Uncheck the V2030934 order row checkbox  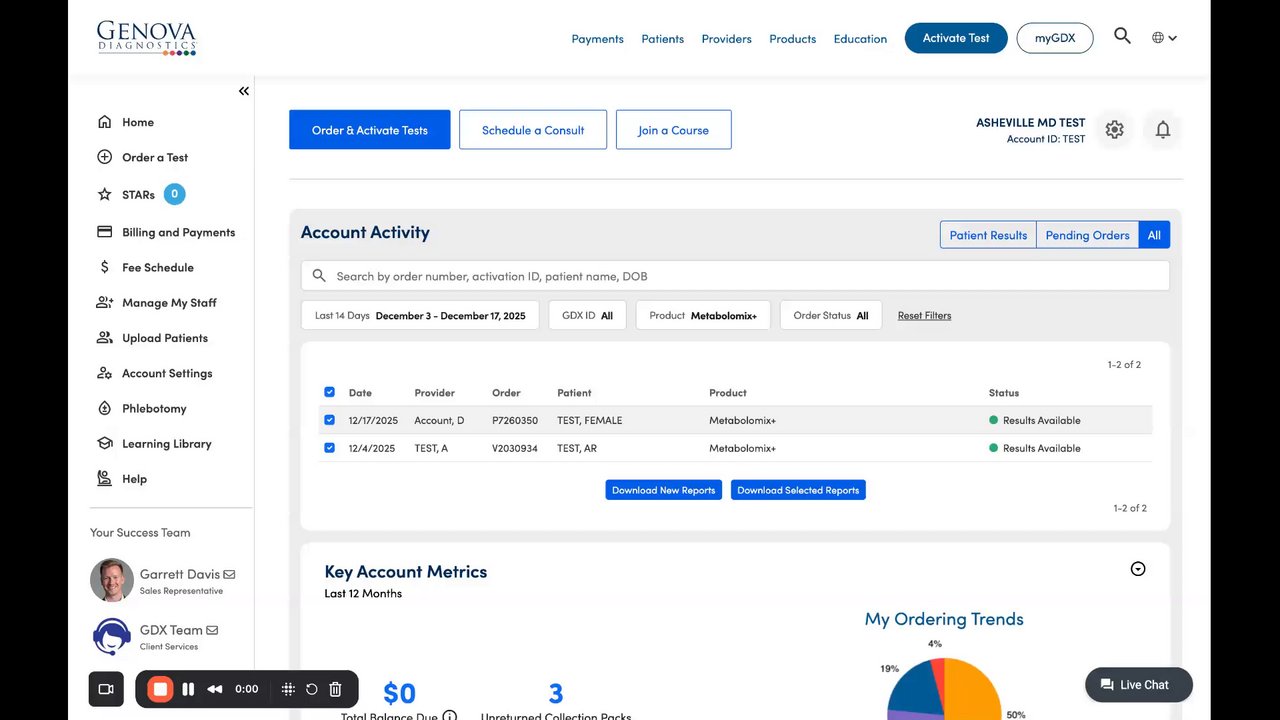[330, 448]
